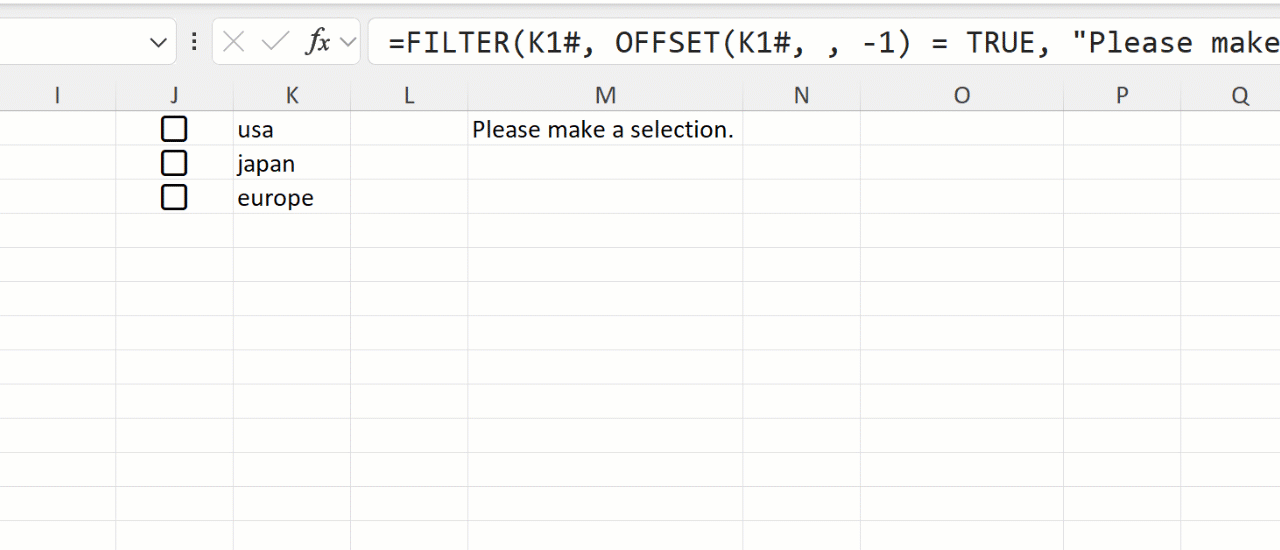Click the cell containing usa

tap(291, 129)
